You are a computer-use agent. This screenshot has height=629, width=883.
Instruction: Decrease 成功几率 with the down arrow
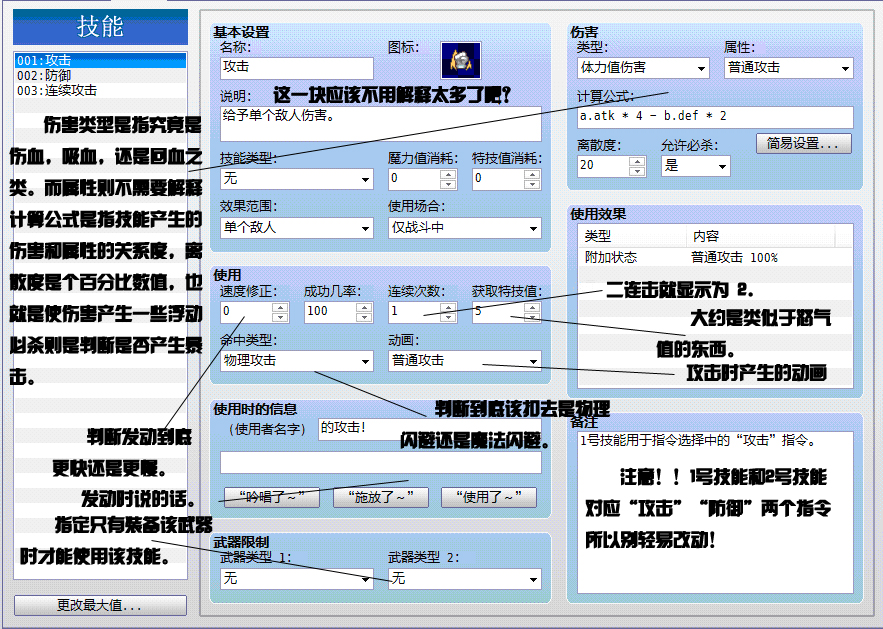364,317
